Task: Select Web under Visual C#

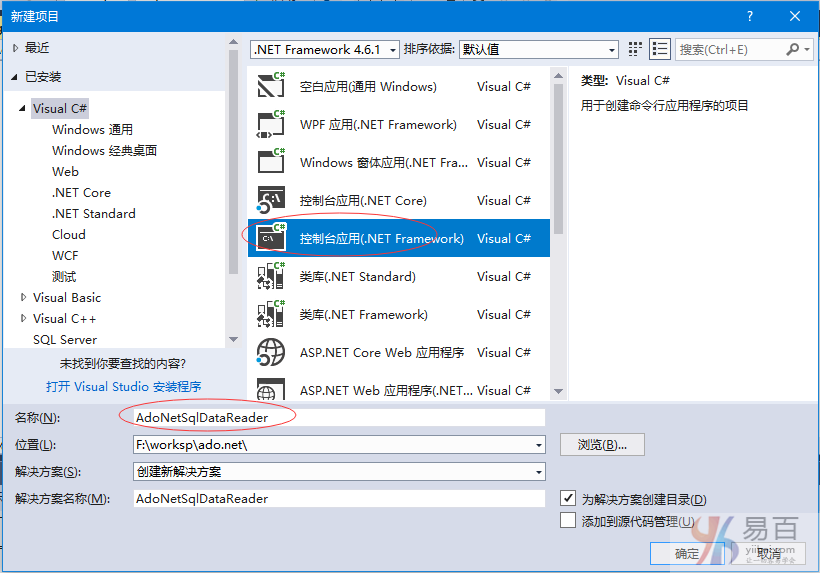Action: [65, 171]
